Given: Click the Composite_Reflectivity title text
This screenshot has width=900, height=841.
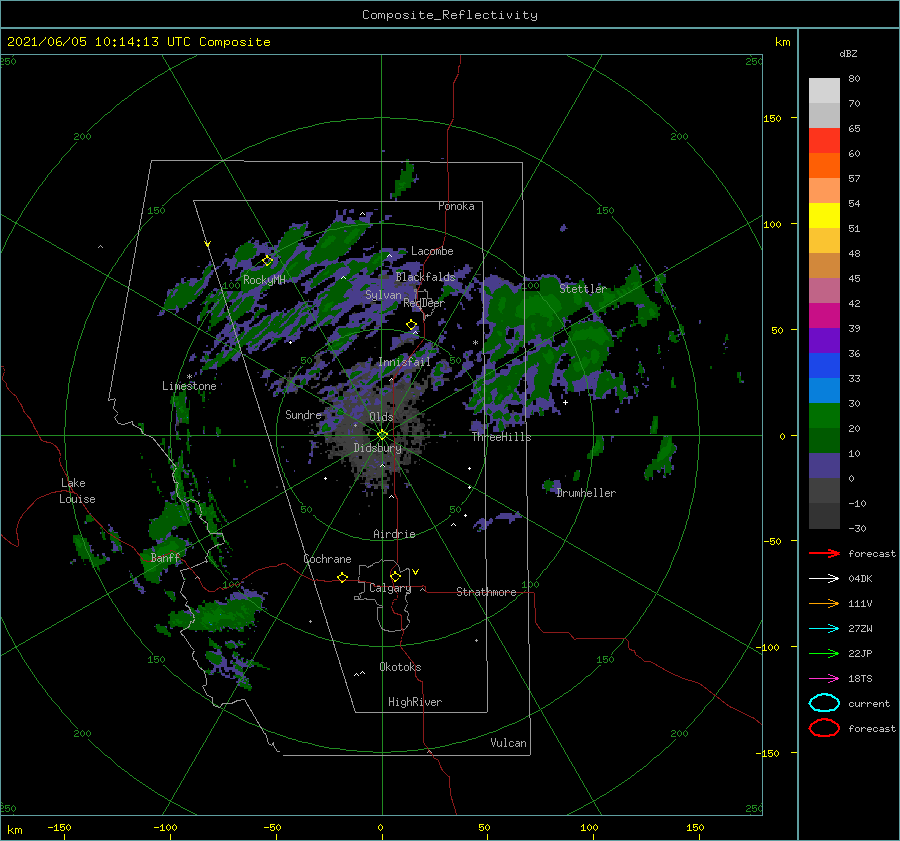Looking at the screenshot, I should pos(449,15).
